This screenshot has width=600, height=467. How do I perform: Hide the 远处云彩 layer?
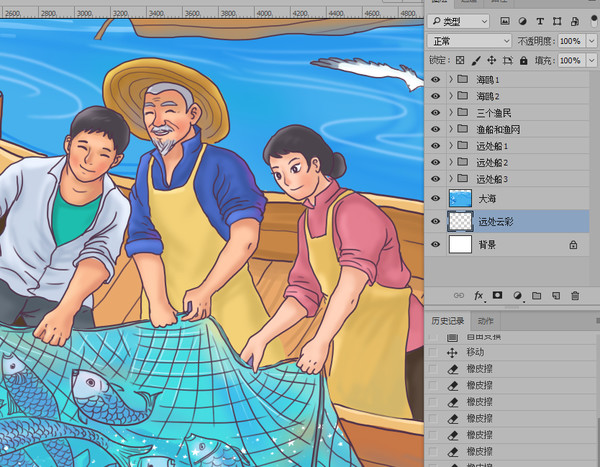click(435, 221)
